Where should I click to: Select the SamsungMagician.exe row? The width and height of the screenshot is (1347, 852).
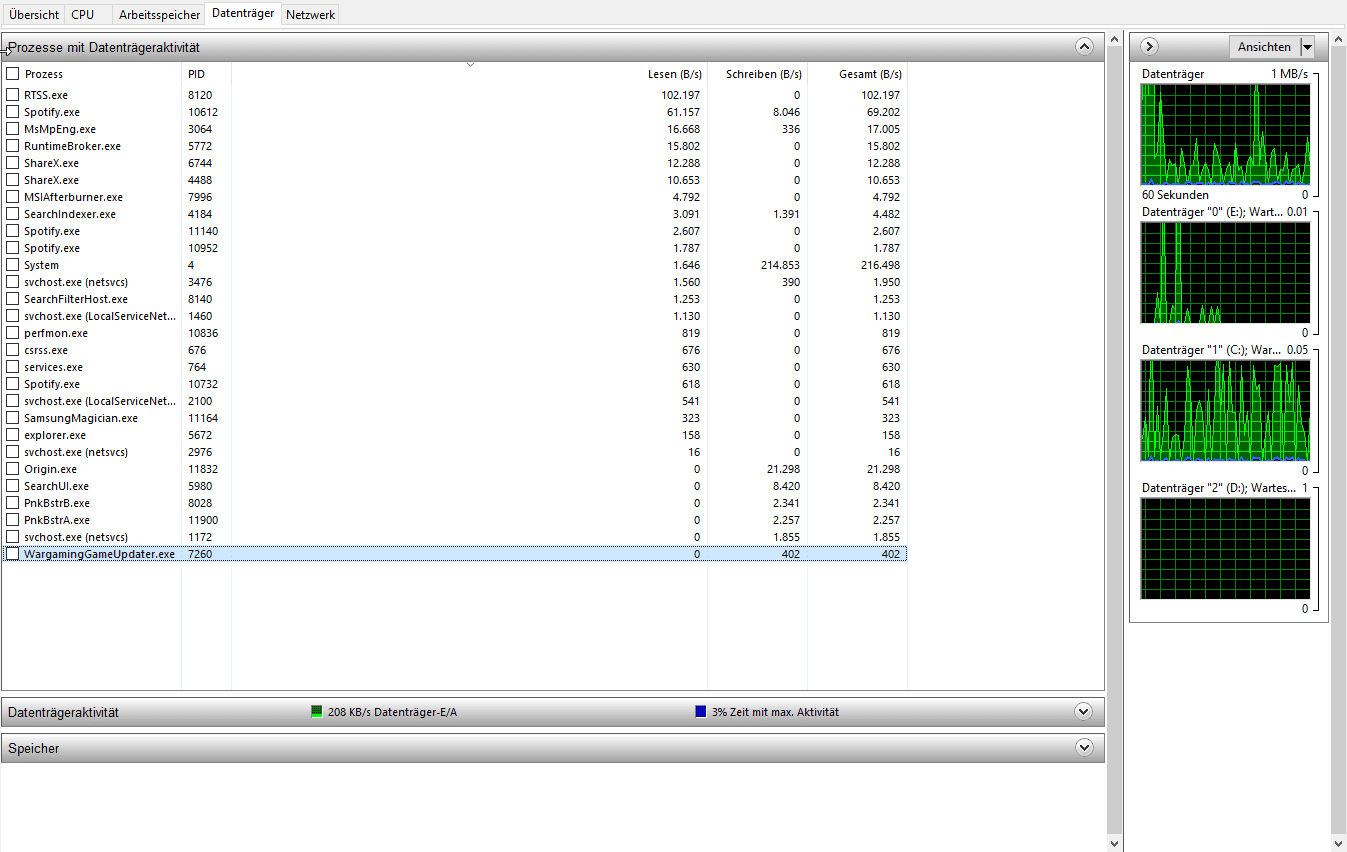pos(454,418)
